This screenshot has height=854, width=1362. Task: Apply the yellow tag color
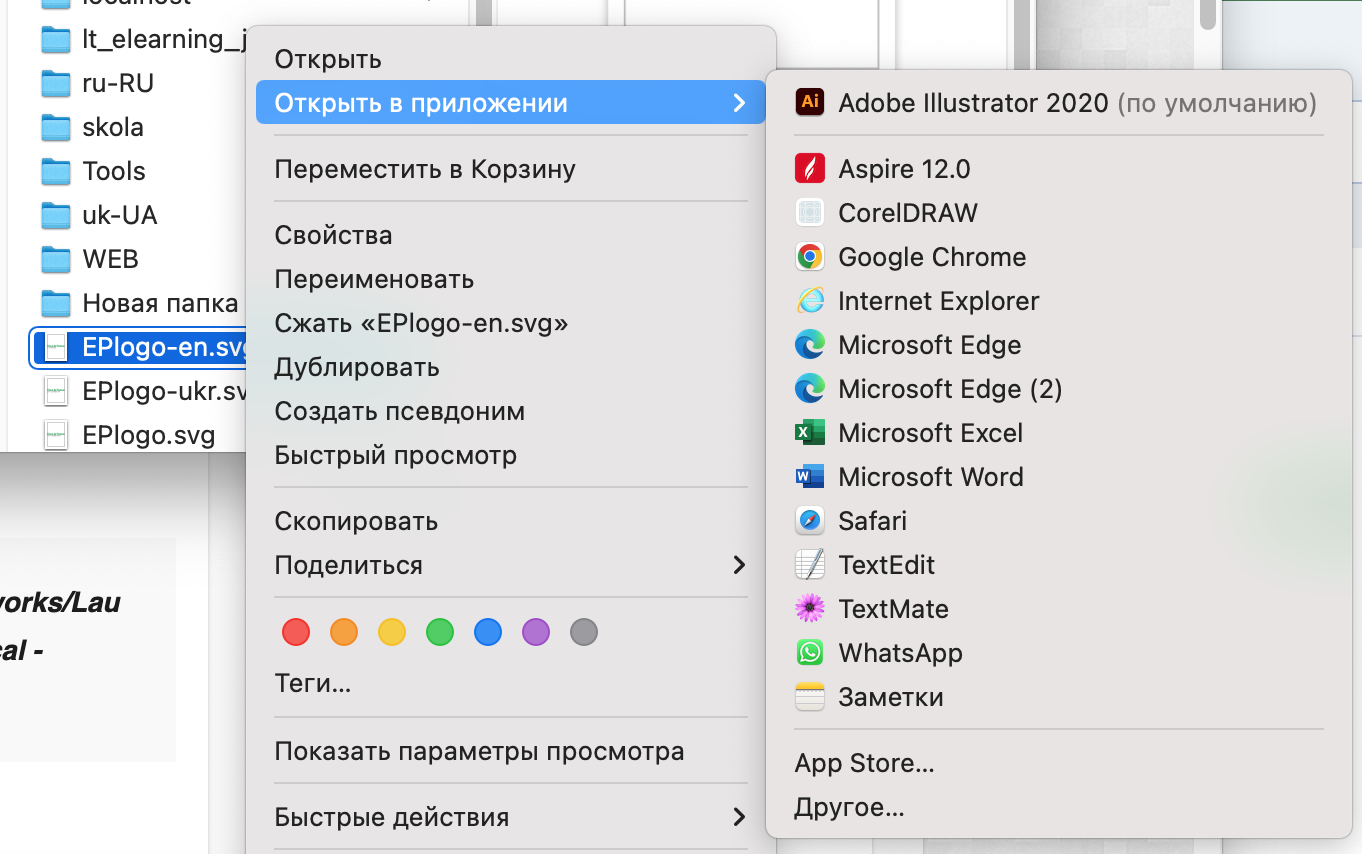click(x=392, y=632)
